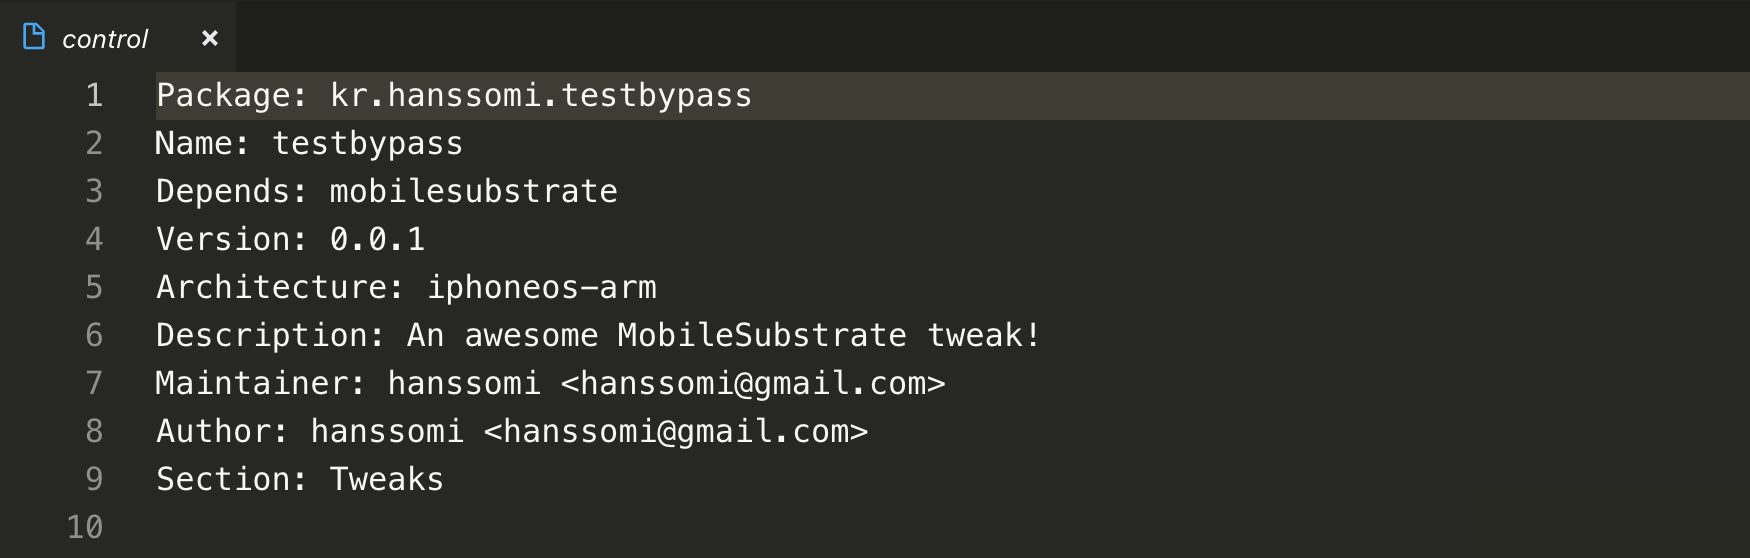Click Tweaks in the Section line

387,479
